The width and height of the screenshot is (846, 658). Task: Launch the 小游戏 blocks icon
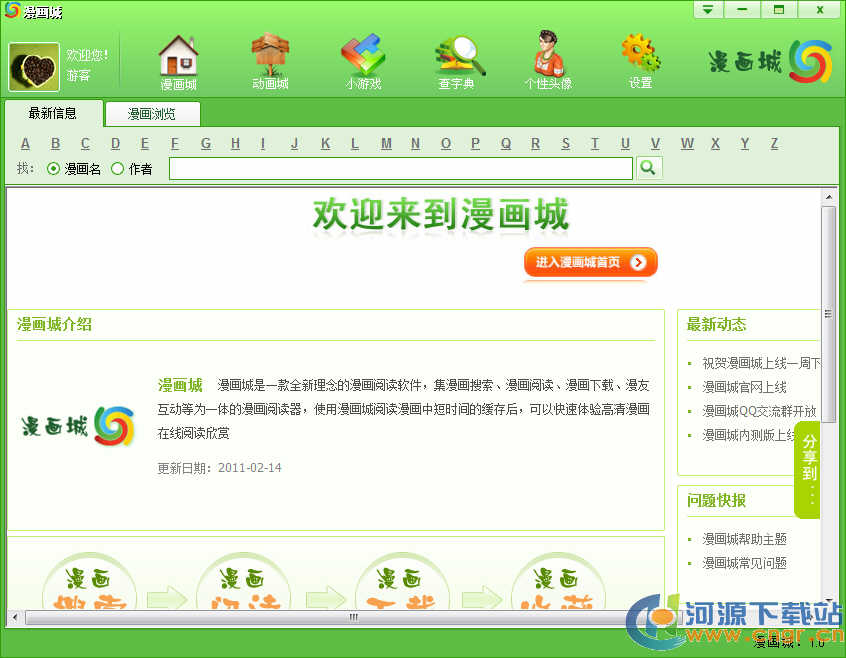click(364, 61)
